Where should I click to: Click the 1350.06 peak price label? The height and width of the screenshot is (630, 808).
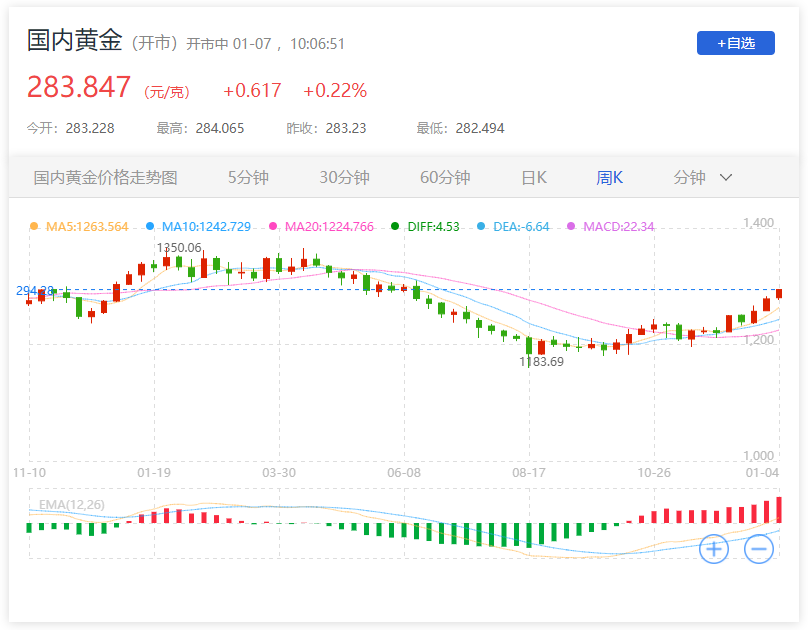tap(179, 247)
